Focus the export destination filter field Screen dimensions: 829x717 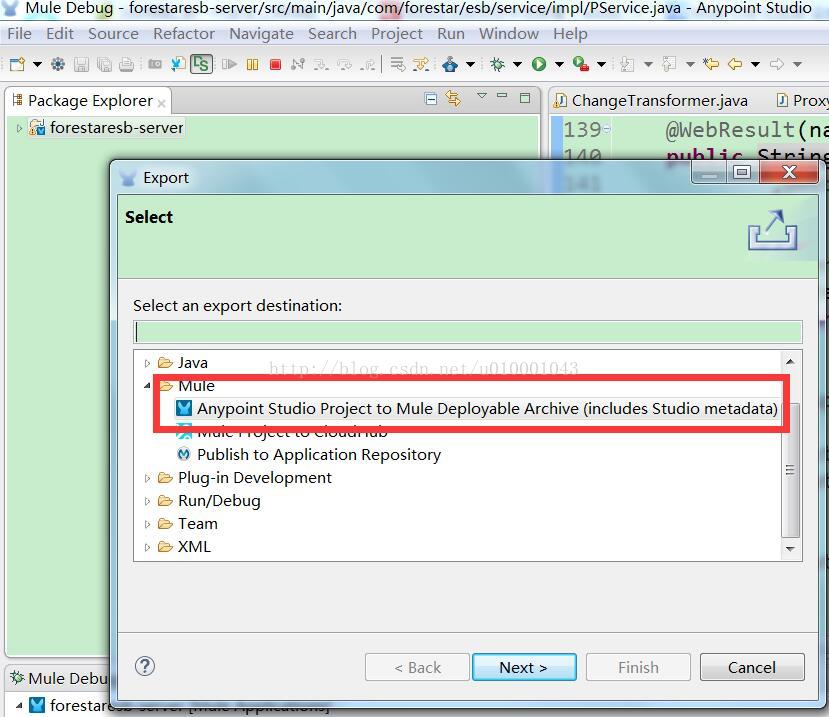coord(468,332)
